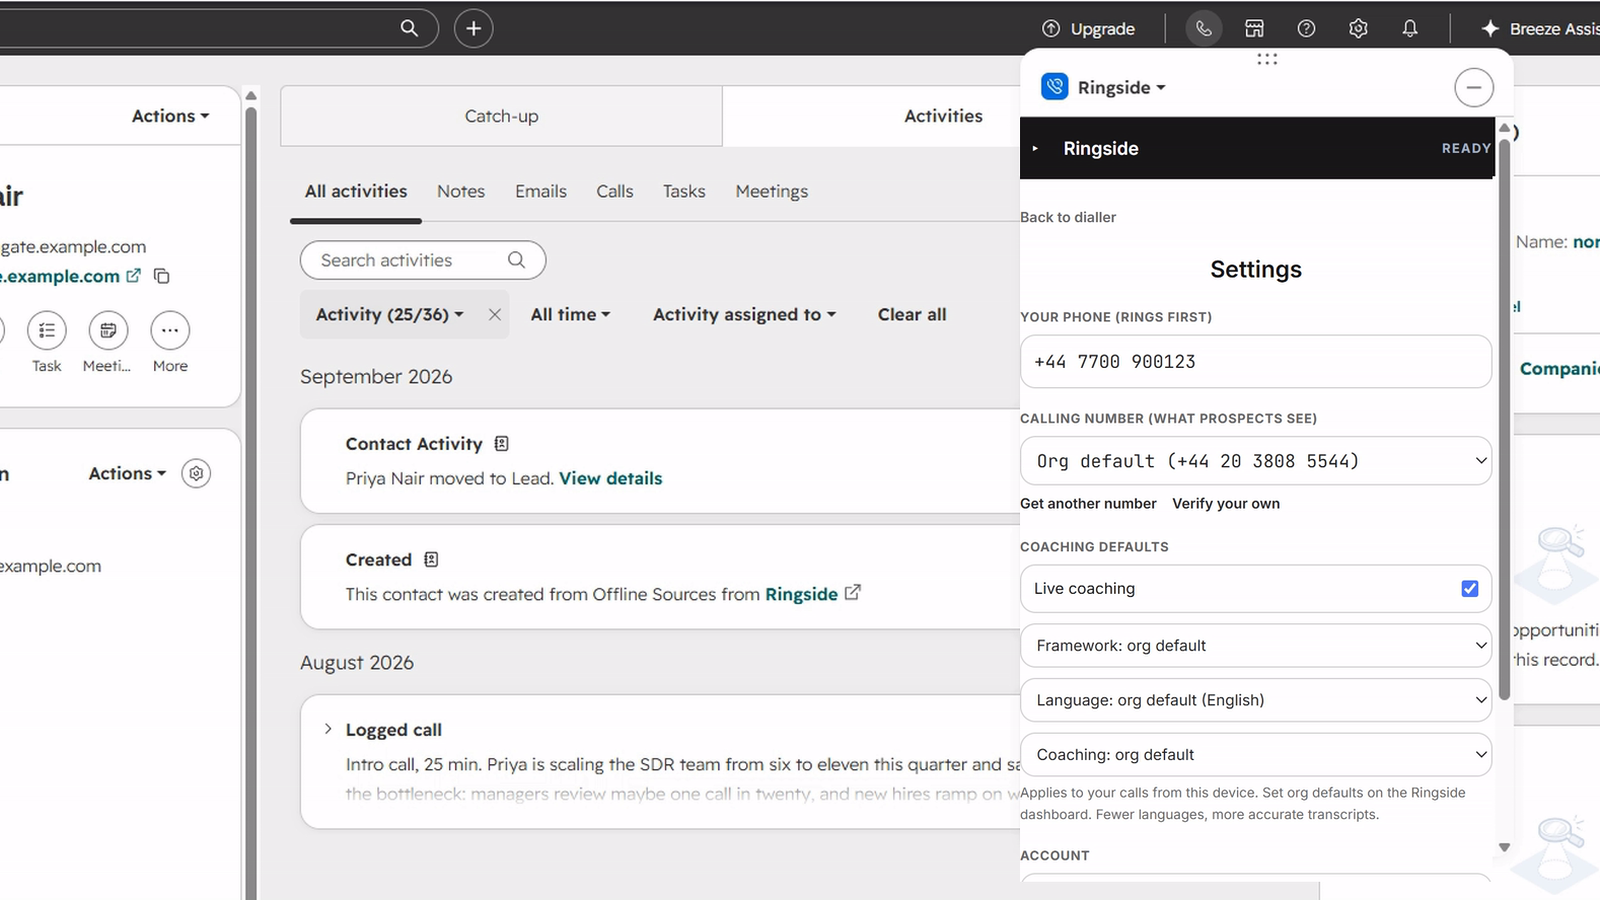This screenshot has width=1600, height=900.
Task: Click the Task icon in contact actions
Action: pos(46,330)
